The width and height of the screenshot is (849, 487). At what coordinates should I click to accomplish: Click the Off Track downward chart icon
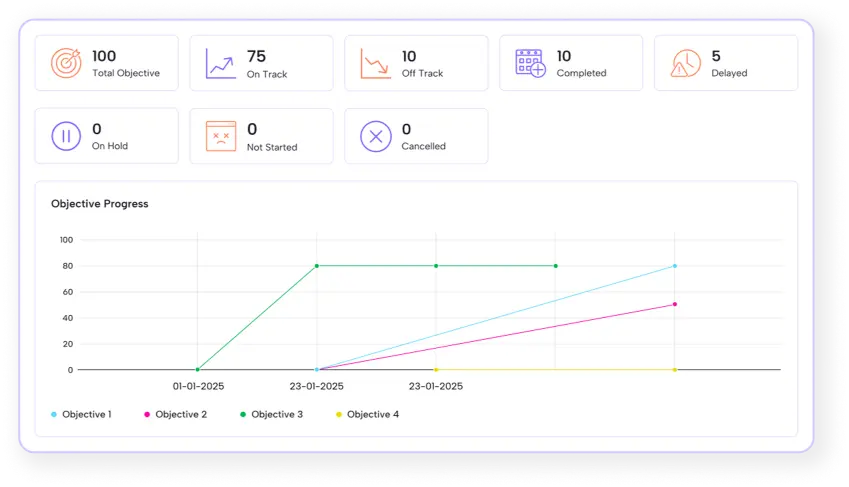click(376, 64)
